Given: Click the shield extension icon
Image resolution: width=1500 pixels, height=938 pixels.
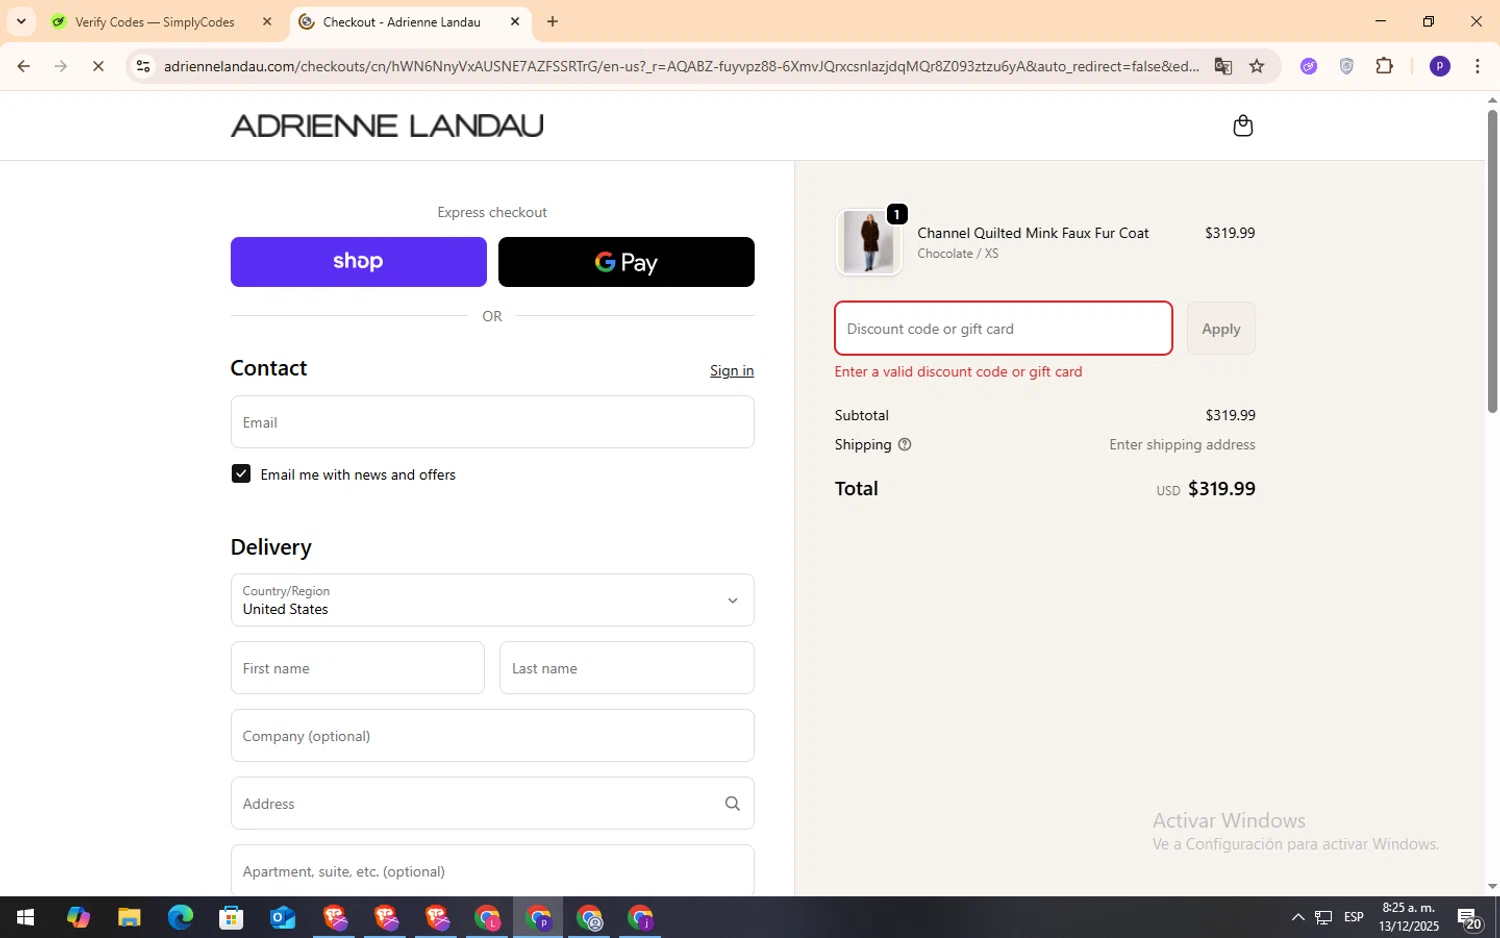Looking at the screenshot, I should tap(1346, 66).
